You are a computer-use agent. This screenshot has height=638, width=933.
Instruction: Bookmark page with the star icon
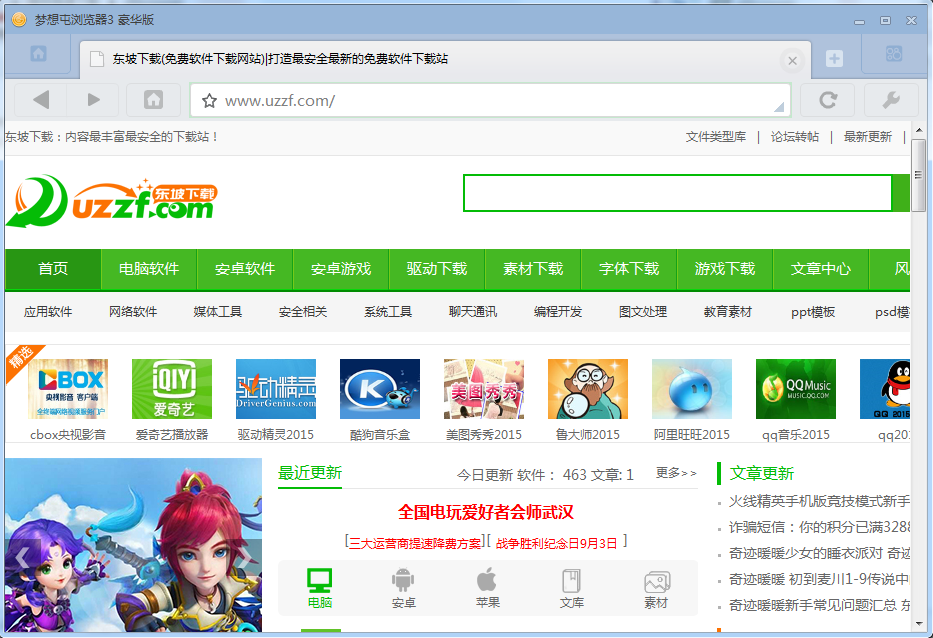click(209, 101)
